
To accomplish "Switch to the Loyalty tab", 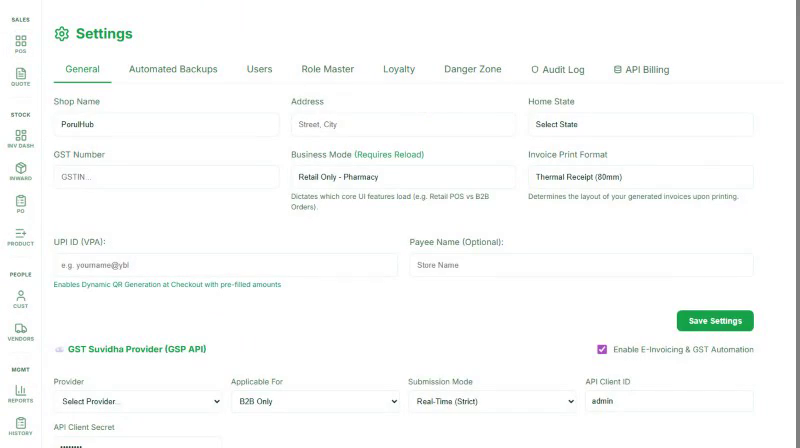I will coord(399,69).
